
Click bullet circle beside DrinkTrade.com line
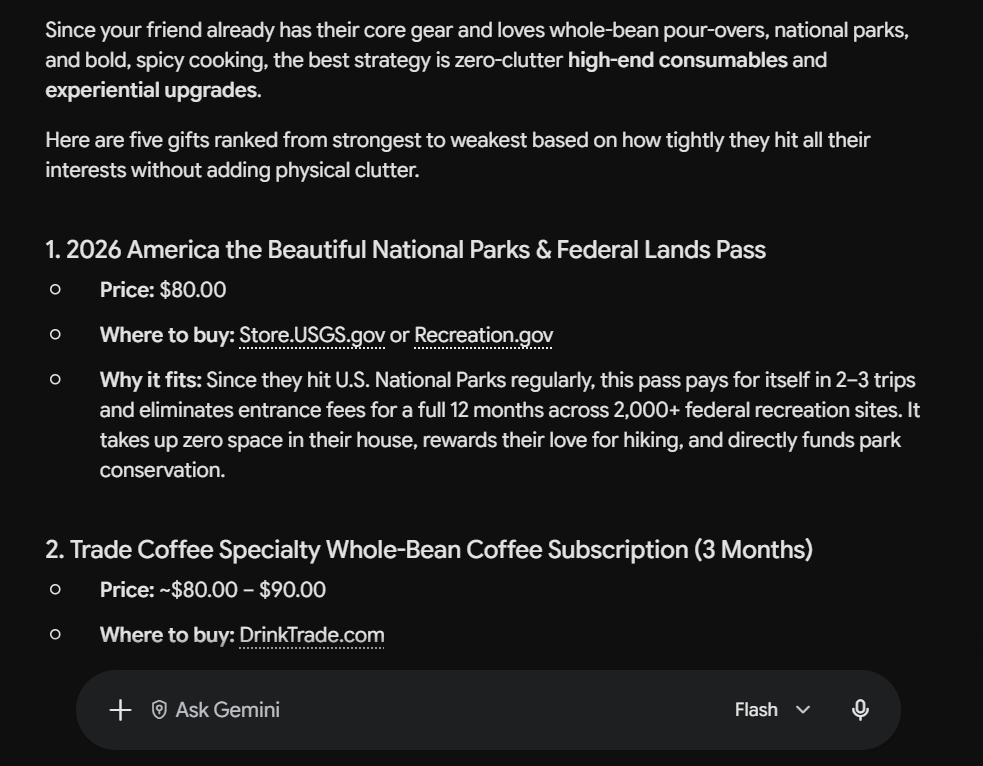55,634
